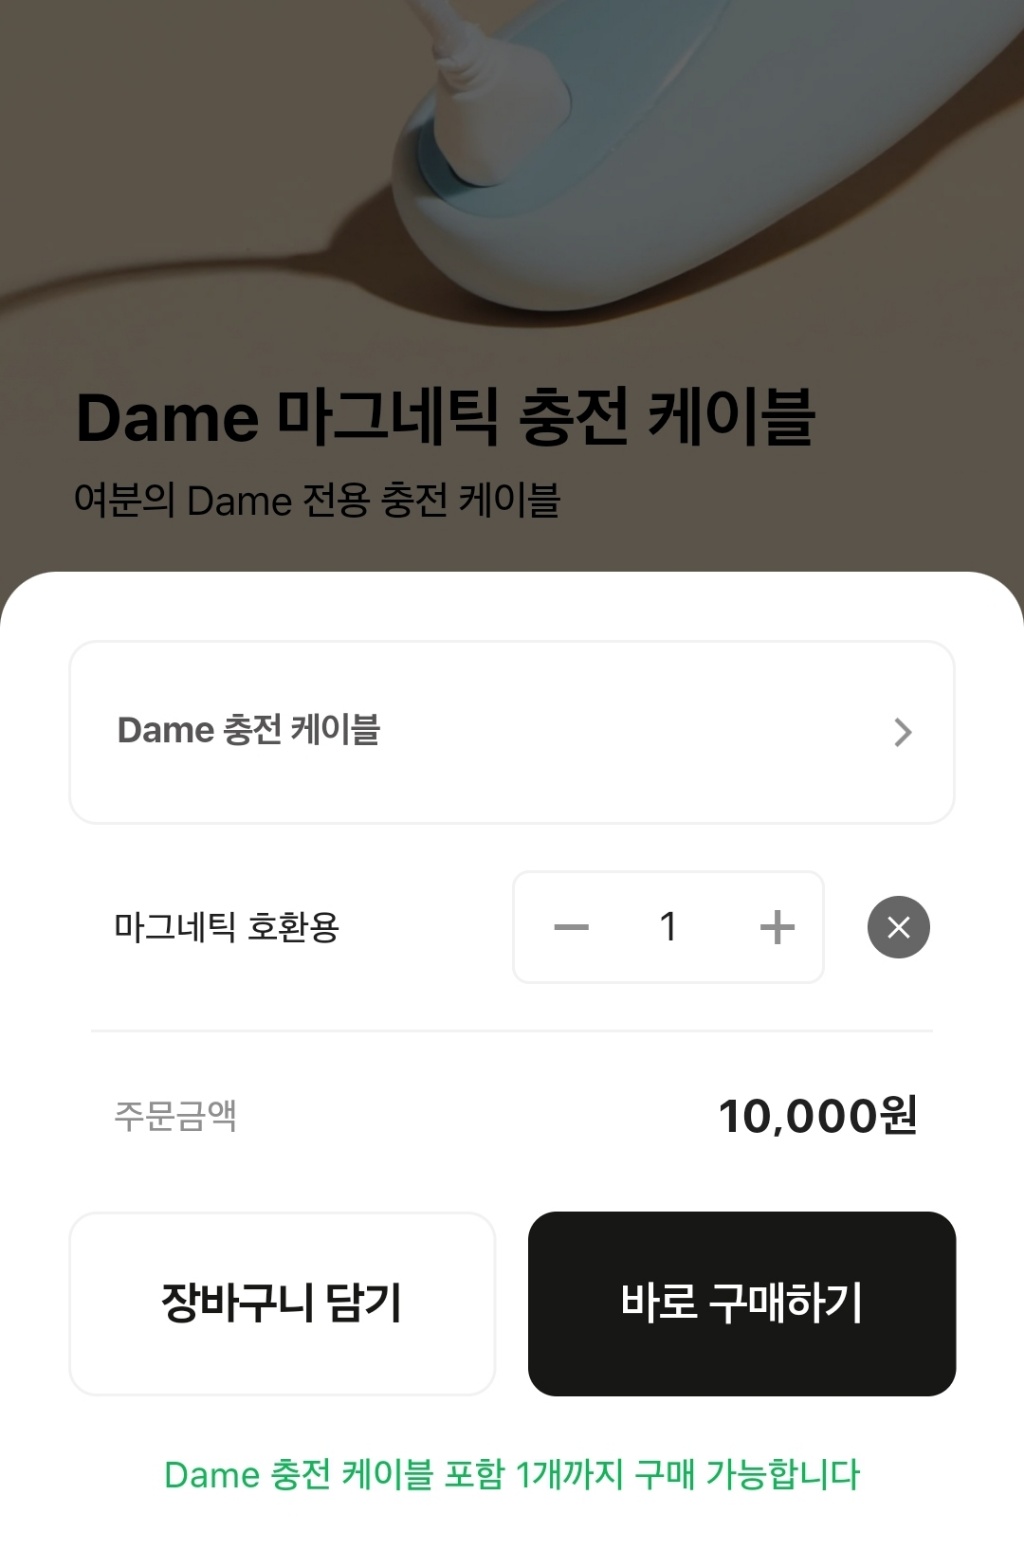Tap the 장바구니 담기 button

282,1303
